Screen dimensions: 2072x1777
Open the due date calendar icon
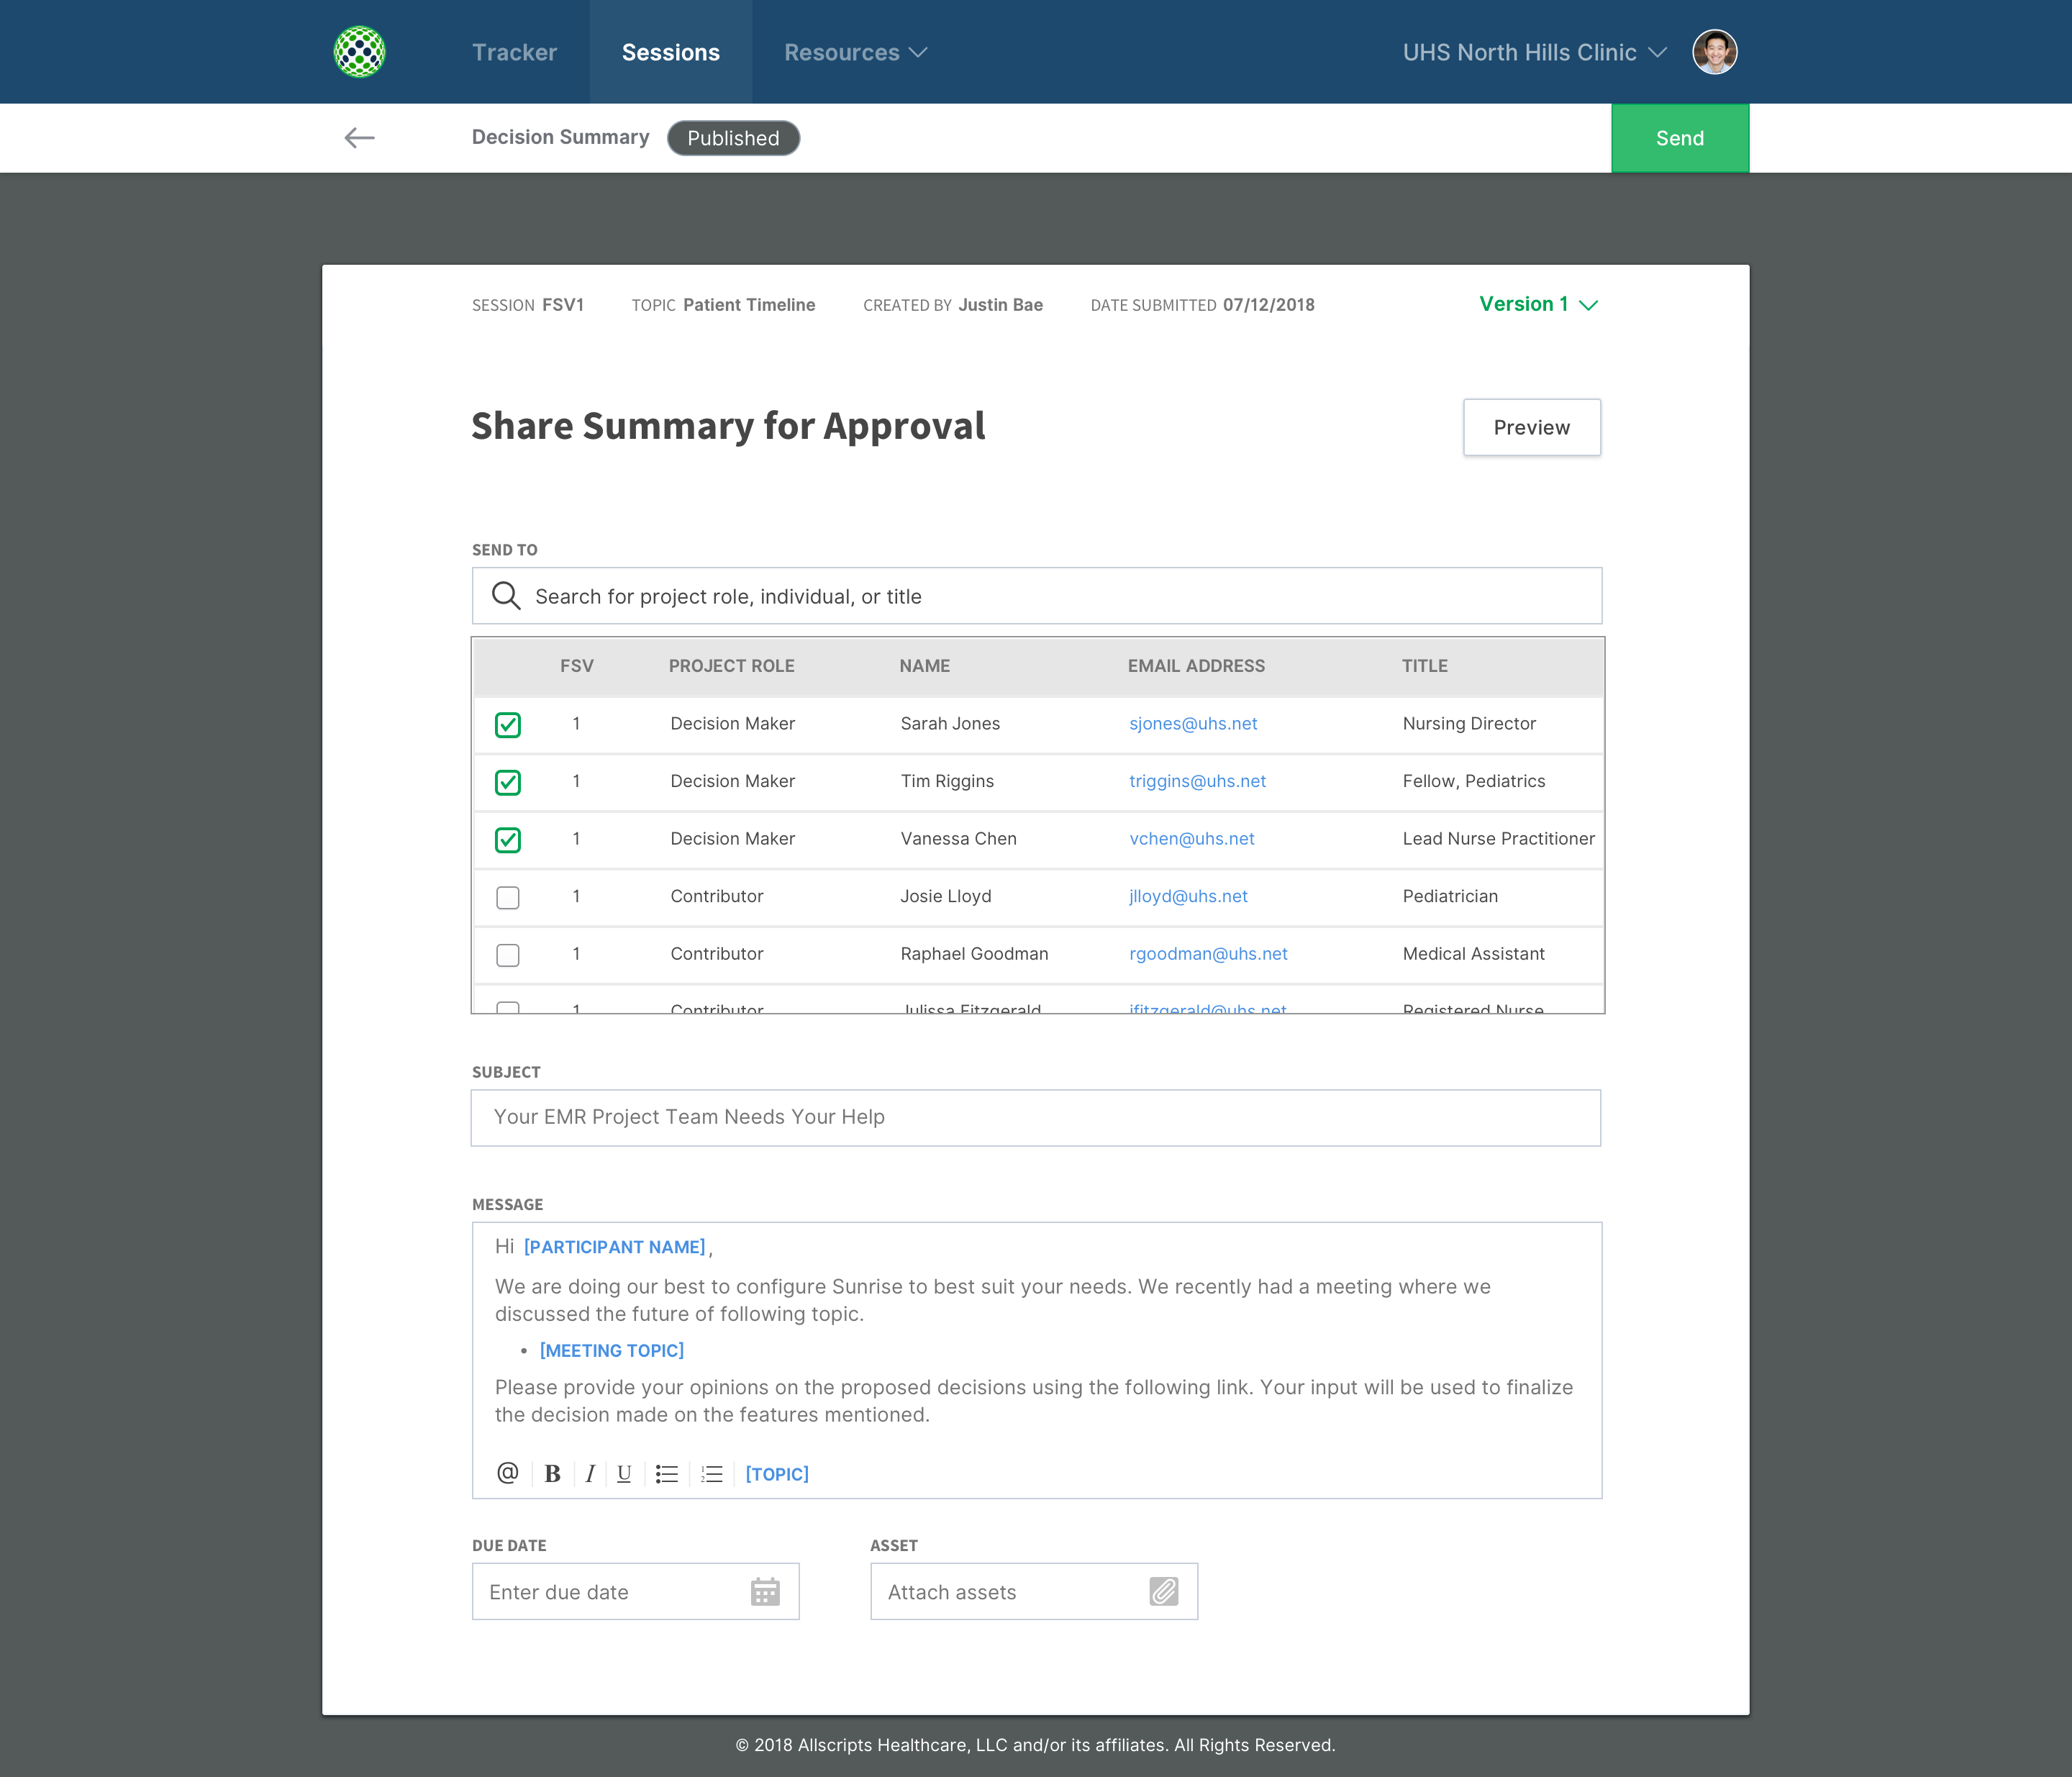pos(765,1592)
